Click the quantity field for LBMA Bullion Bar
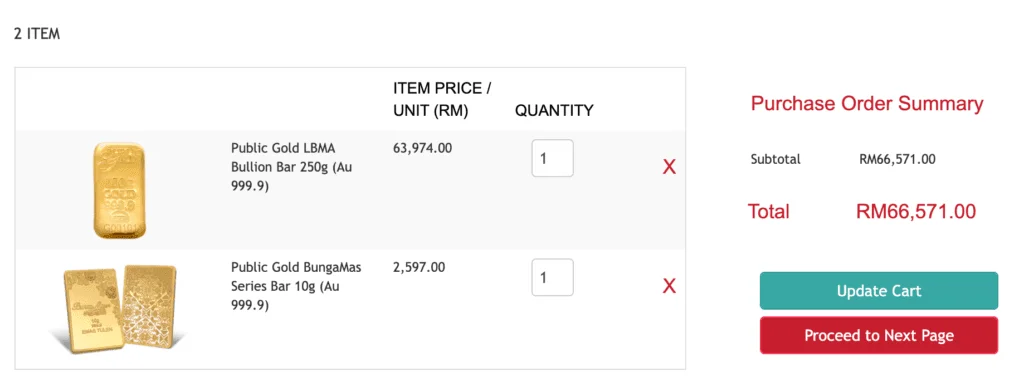Screen dimensions: 1024x391 coord(552,158)
